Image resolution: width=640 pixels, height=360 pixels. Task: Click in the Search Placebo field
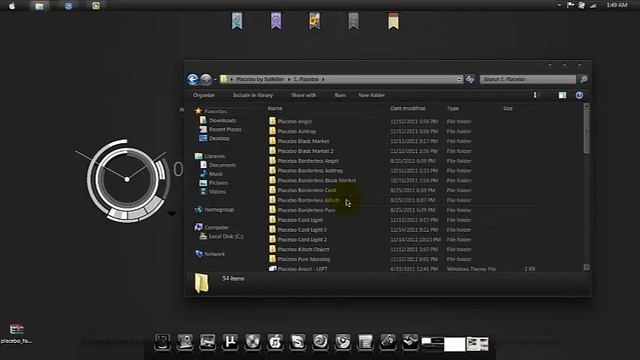[528, 79]
